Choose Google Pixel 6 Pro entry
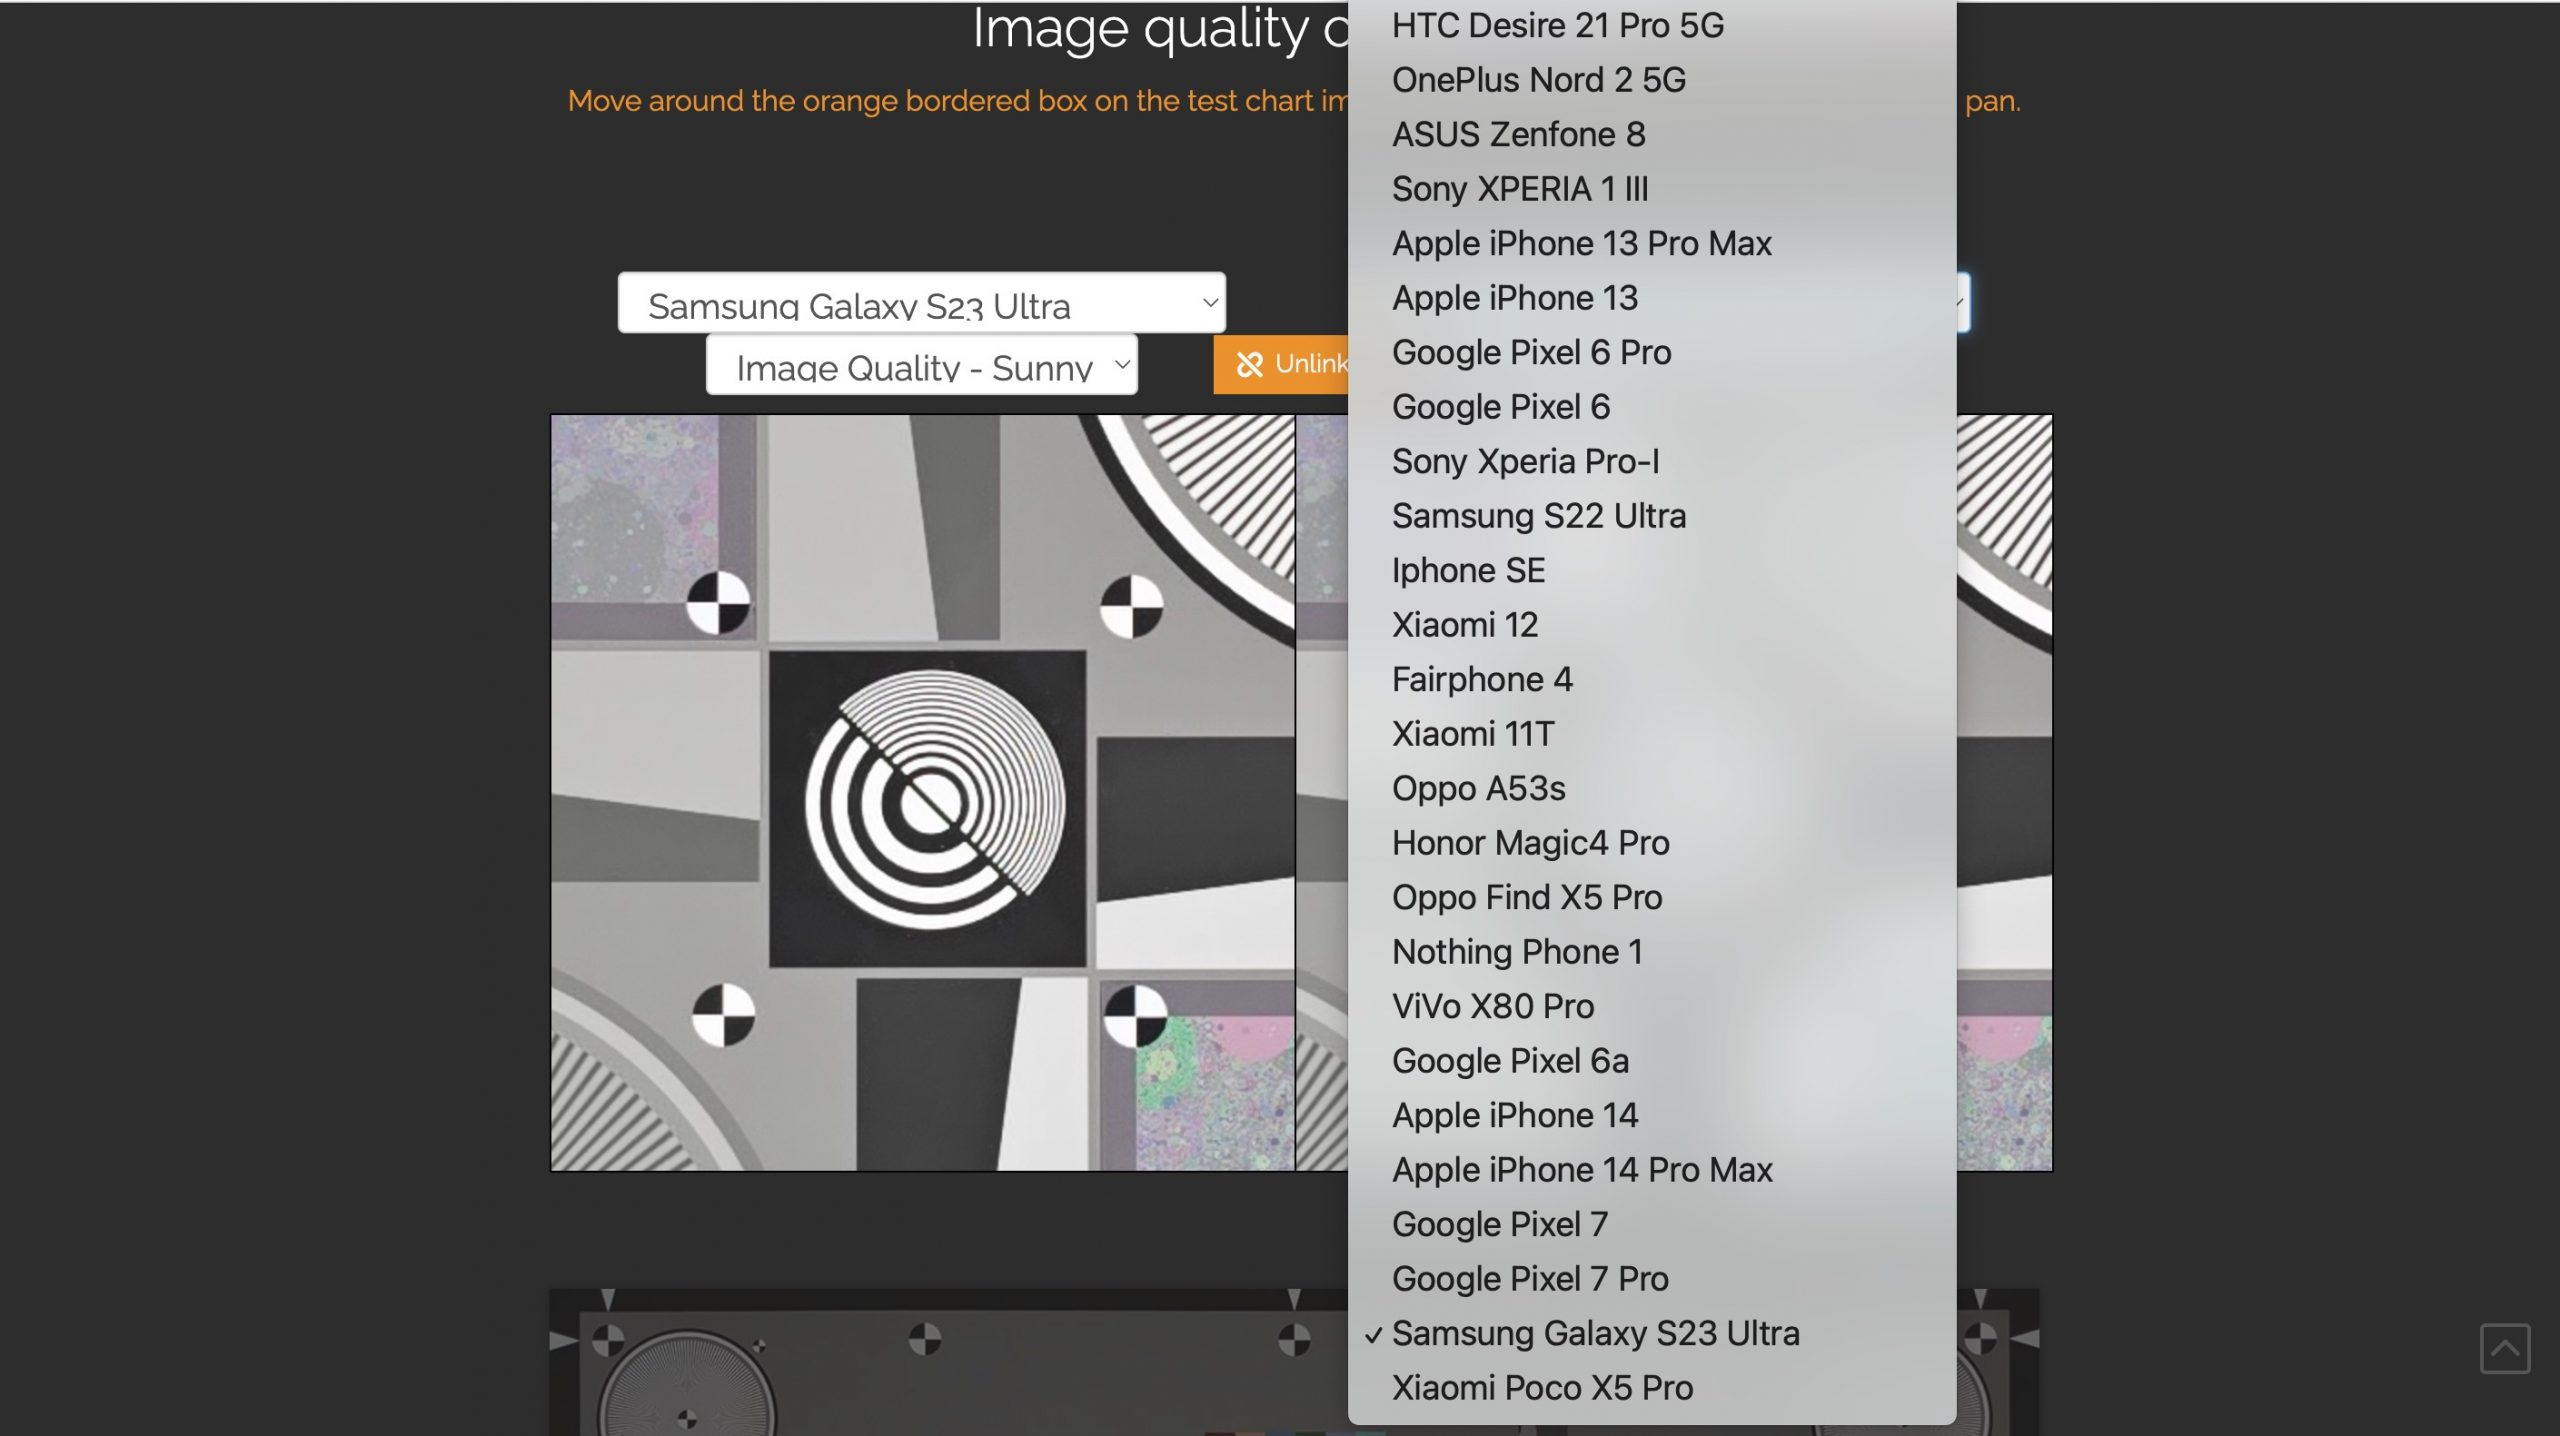This screenshot has height=1436, width=2560. (x=1531, y=353)
